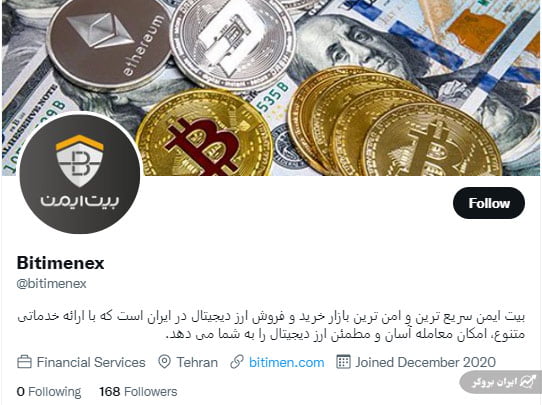This screenshot has width=542, height=405.
Task: Click the gray watermark badge icon
Action: click(526, 382)
